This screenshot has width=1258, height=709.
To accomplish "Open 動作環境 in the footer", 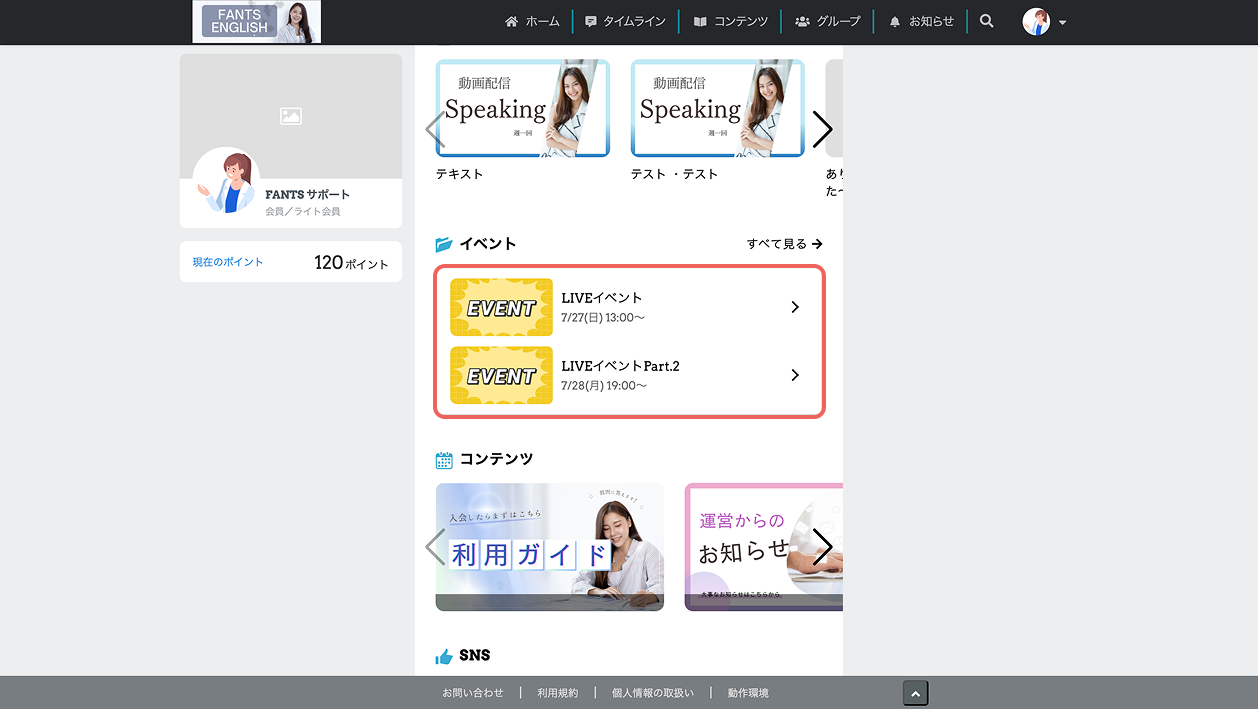I will (748, 693).
